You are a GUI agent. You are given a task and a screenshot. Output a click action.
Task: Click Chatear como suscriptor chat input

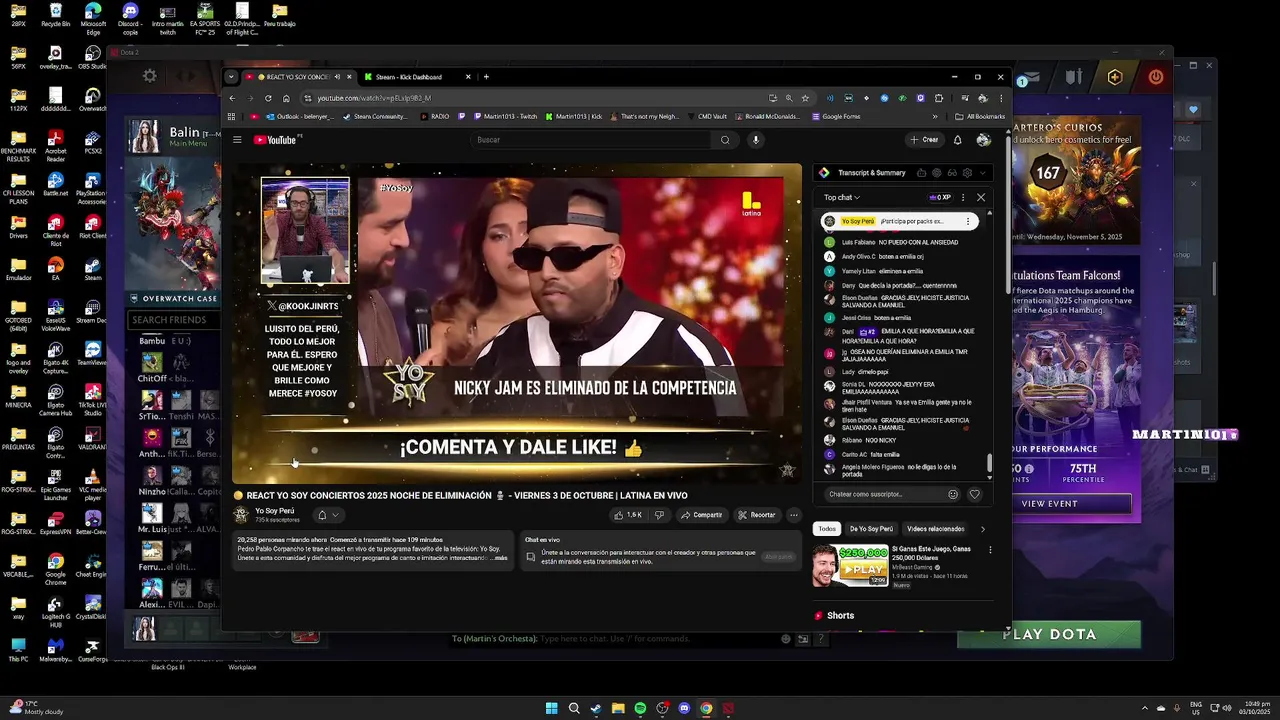pyautogui.click(x=884, y=494)
